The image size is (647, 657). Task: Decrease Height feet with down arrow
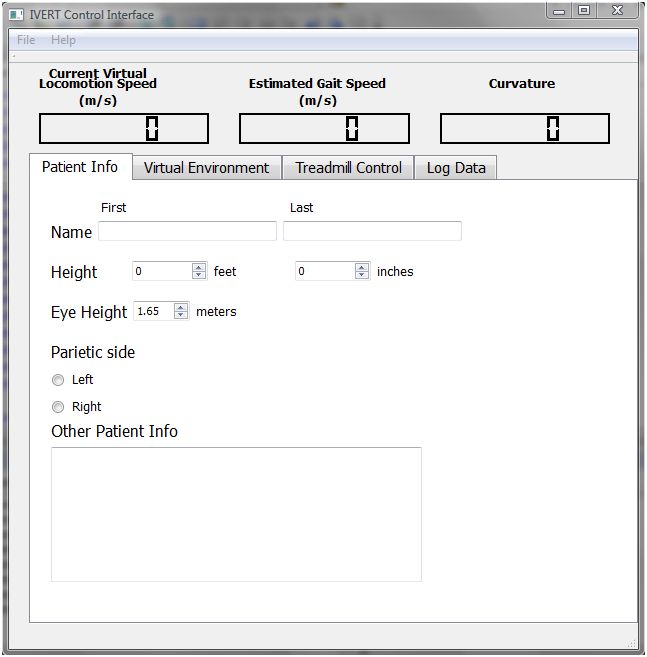(x=198, y=275)
